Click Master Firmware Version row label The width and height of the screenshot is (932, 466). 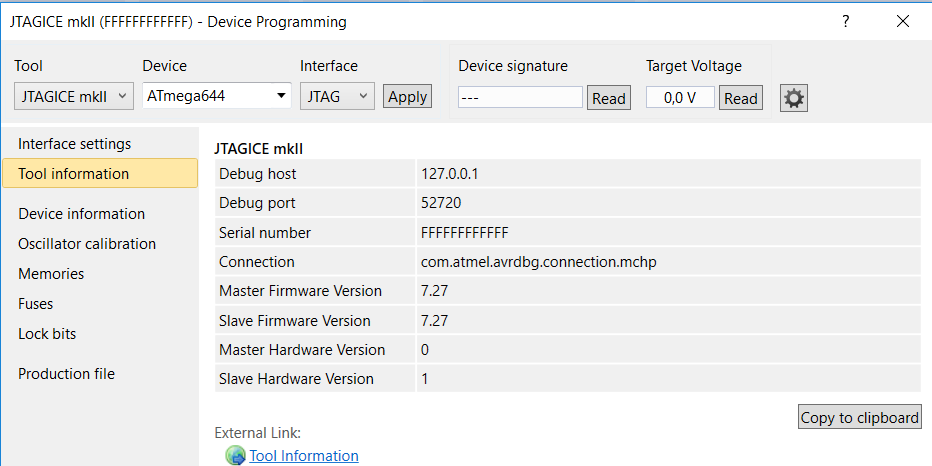pos(300,291)
